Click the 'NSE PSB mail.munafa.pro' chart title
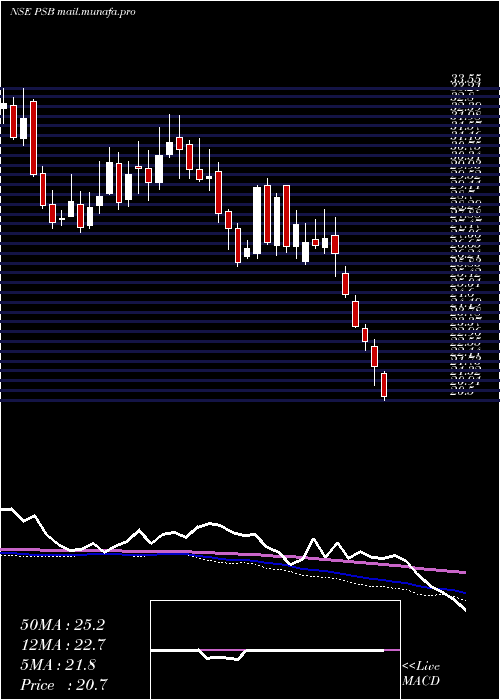500x700 pixels. pos(72,12)
